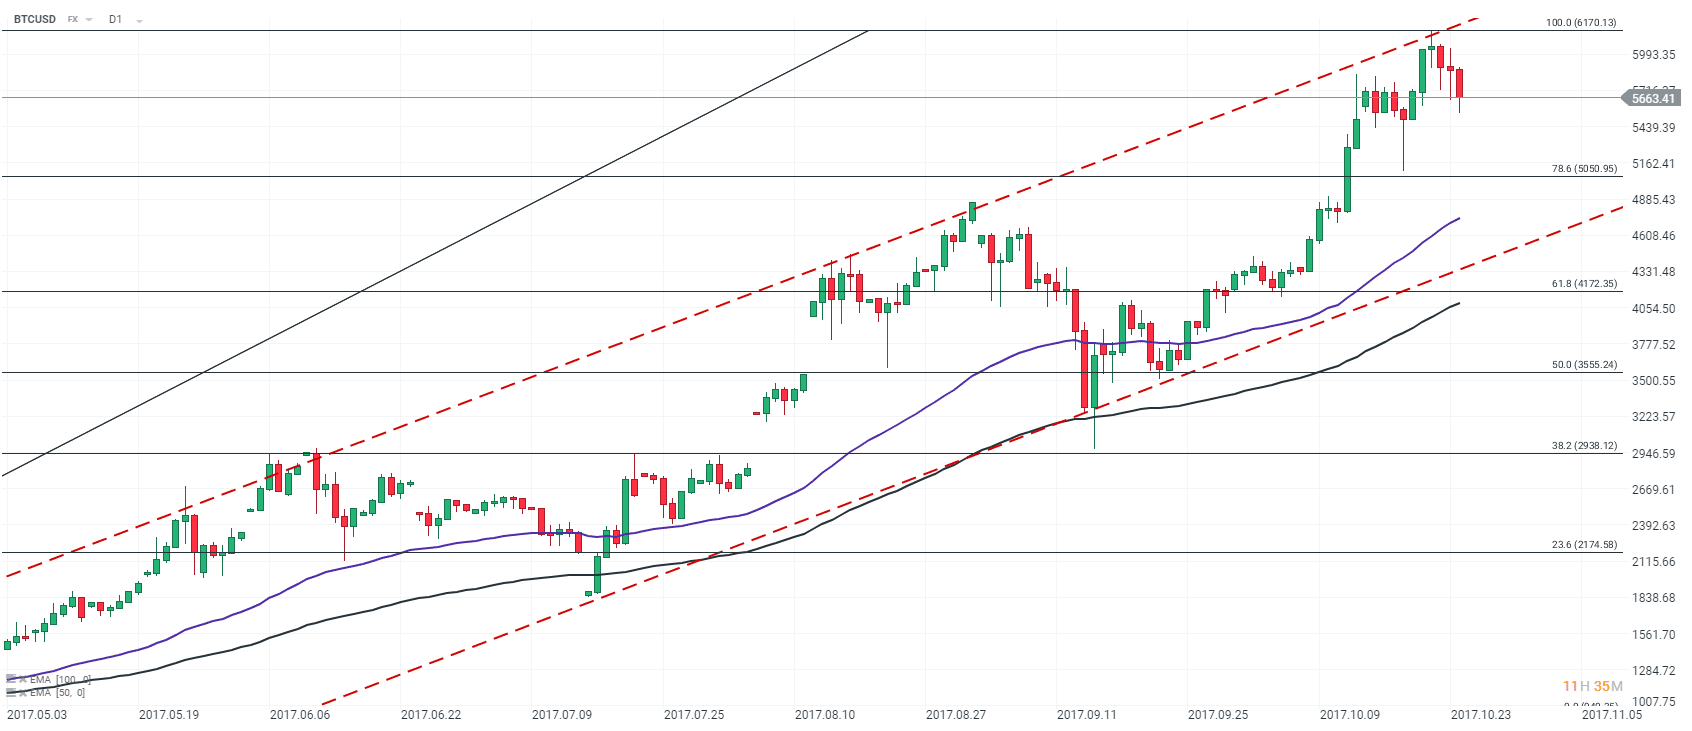Click the 2946.59 price axis label
Image resolution: width=1692 pixels, height=731 pixels.
point(1654,454)
